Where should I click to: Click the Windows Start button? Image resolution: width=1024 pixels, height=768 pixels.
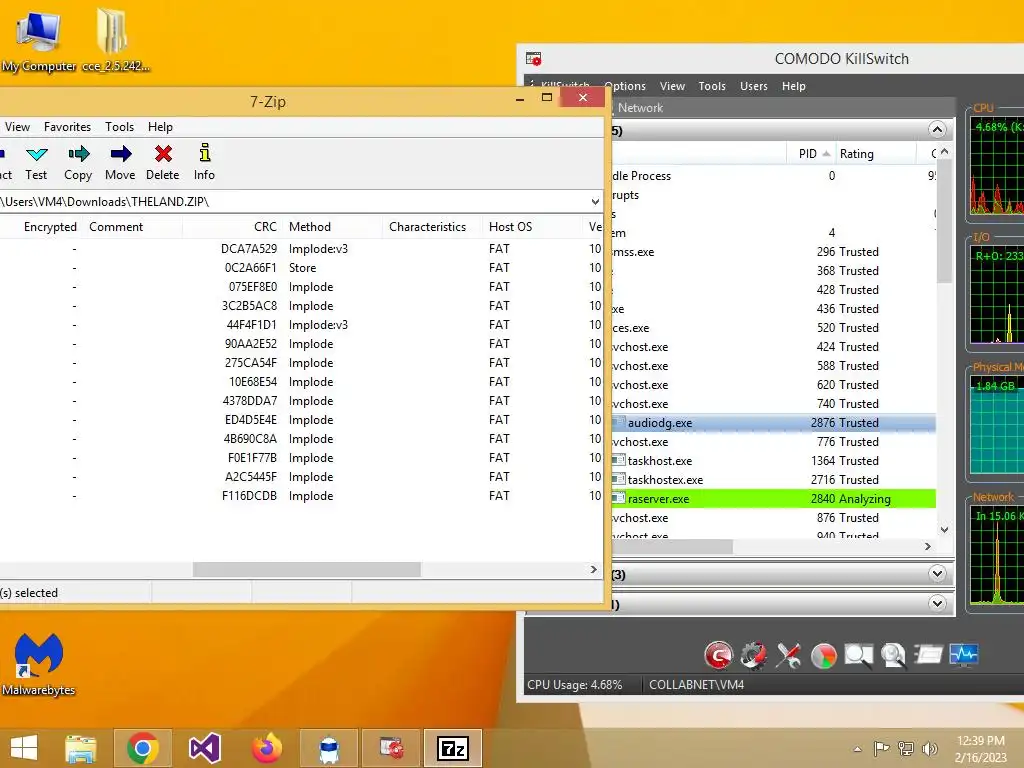pos(24,748)
